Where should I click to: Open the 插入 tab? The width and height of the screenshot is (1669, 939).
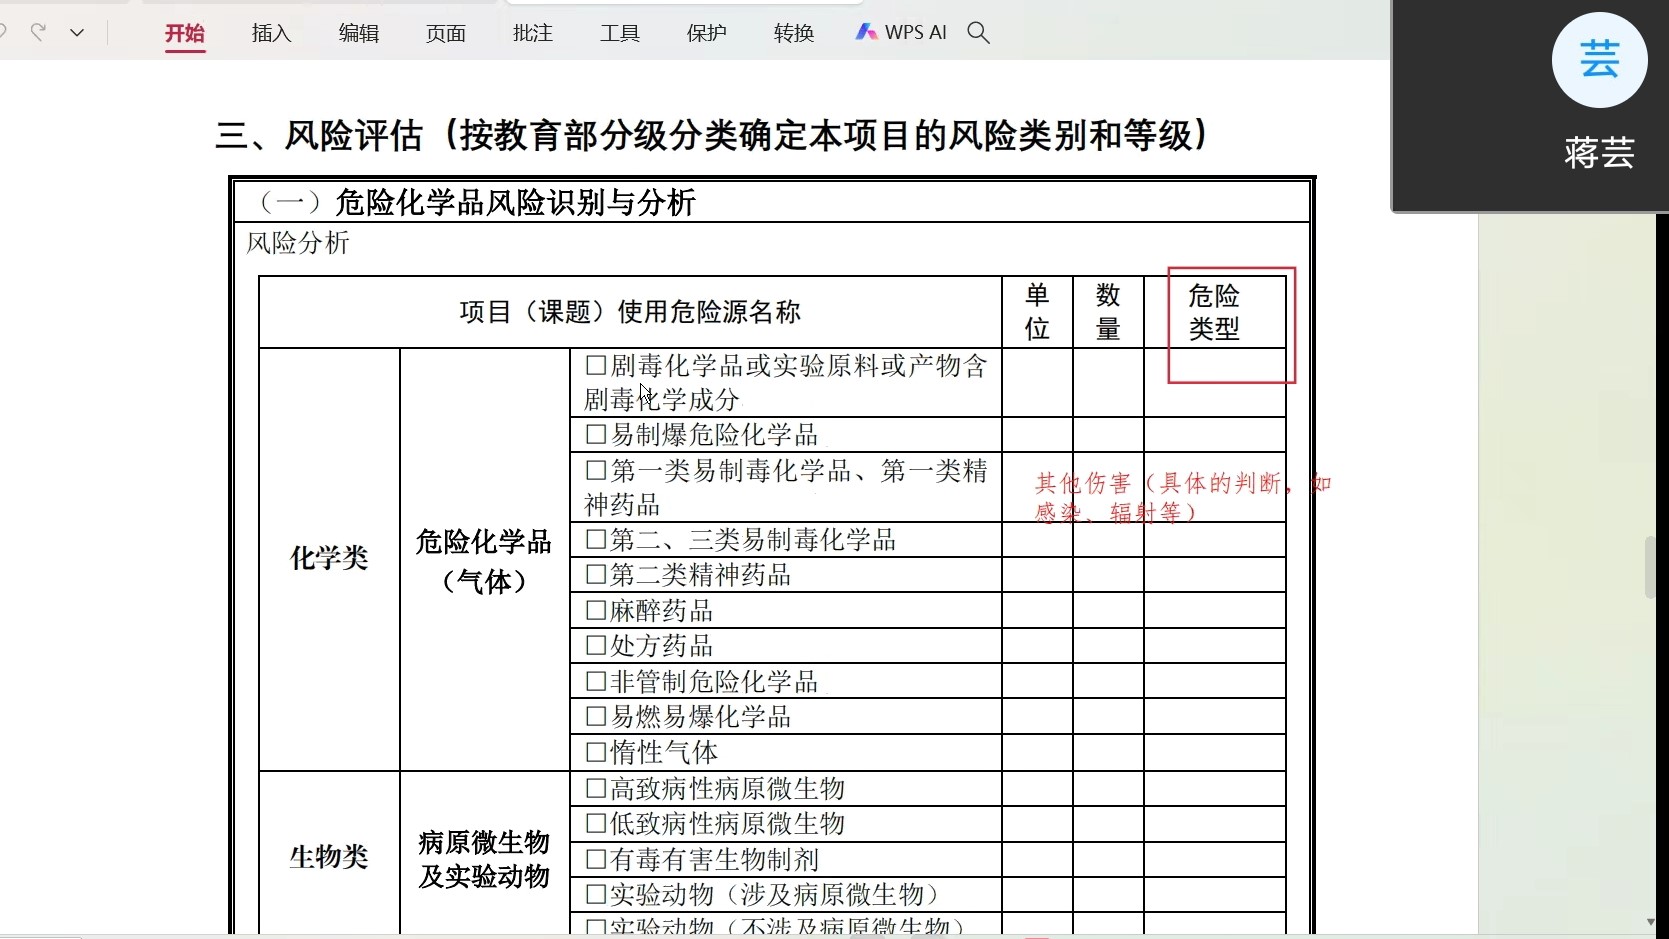tap(271, 33)
